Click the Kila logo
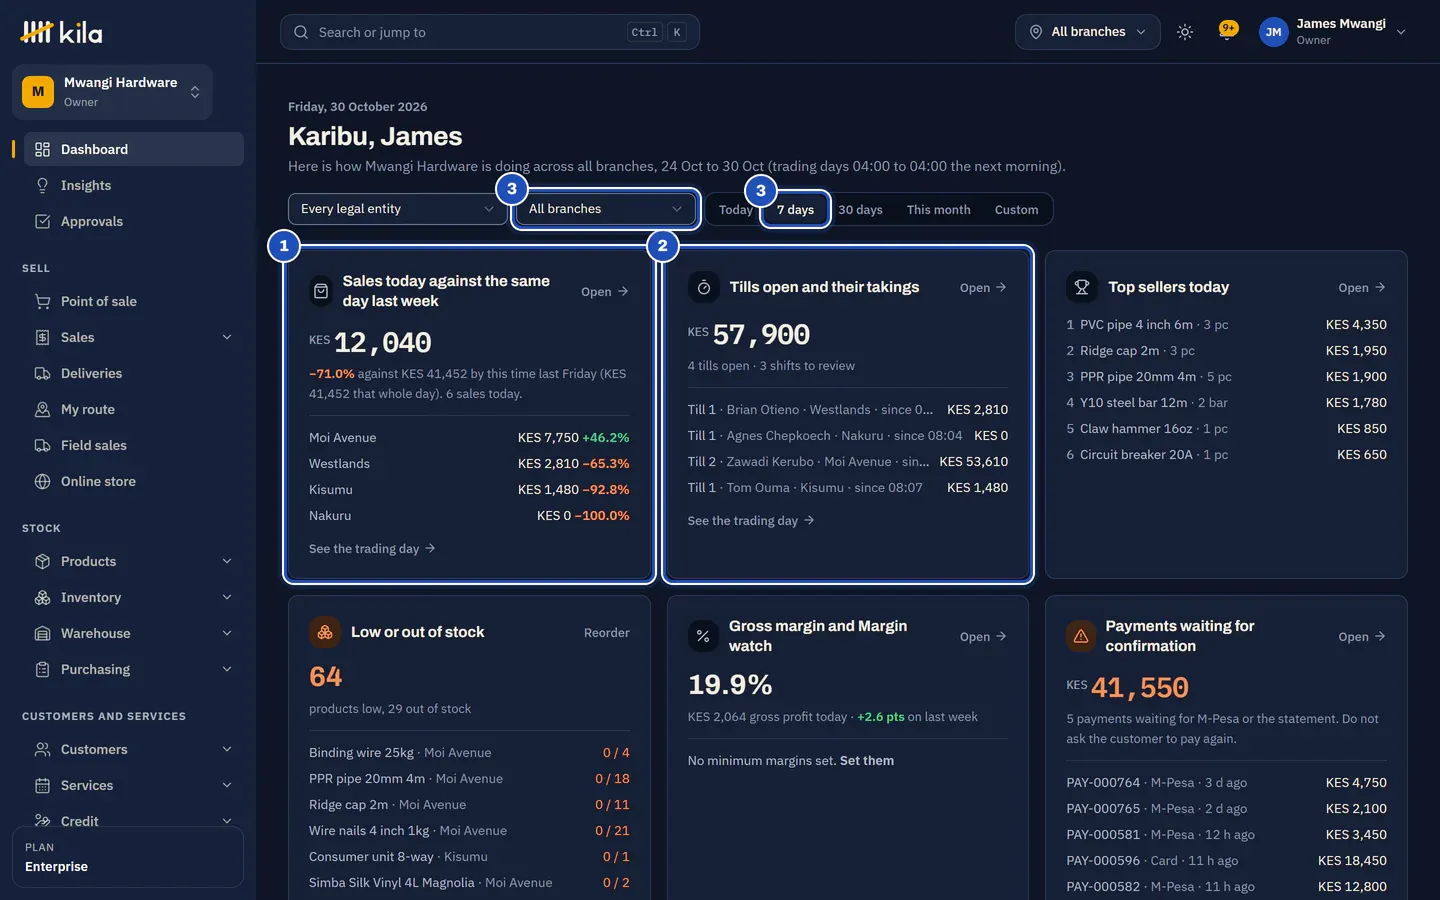Screen dimensions: 1440x900 (x=61, y=32)
